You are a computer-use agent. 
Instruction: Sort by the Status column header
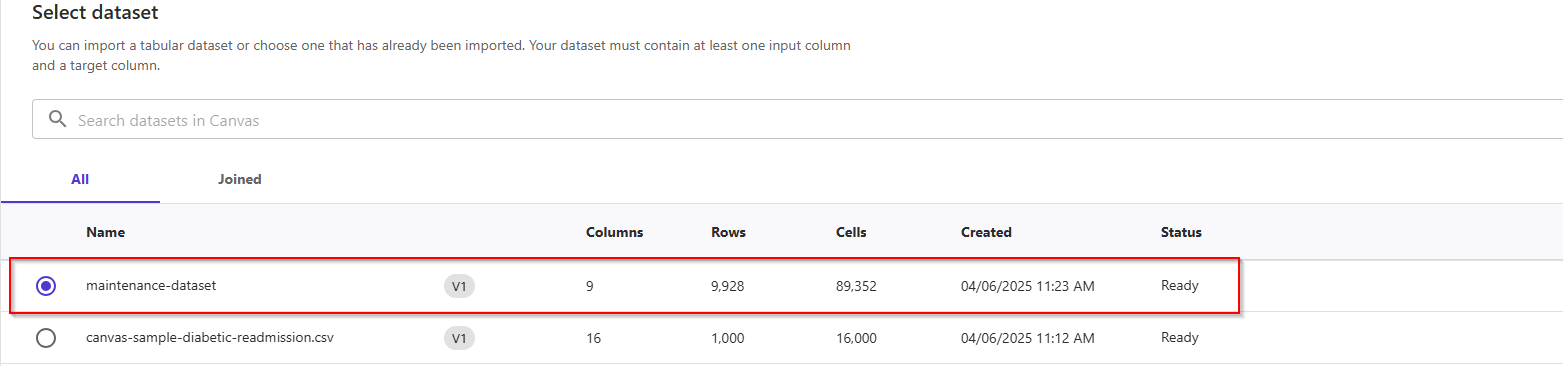click(x=1181, y=232)
